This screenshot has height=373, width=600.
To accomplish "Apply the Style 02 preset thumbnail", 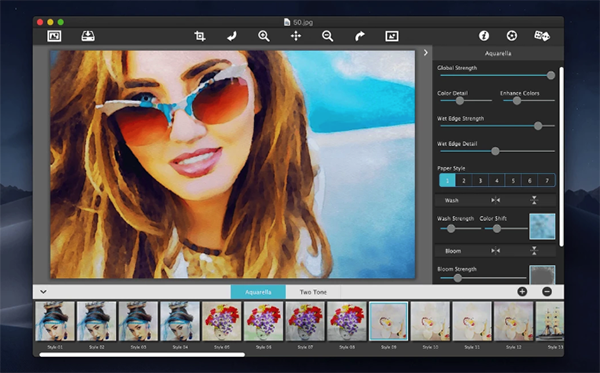I will (x=96, y=321).
